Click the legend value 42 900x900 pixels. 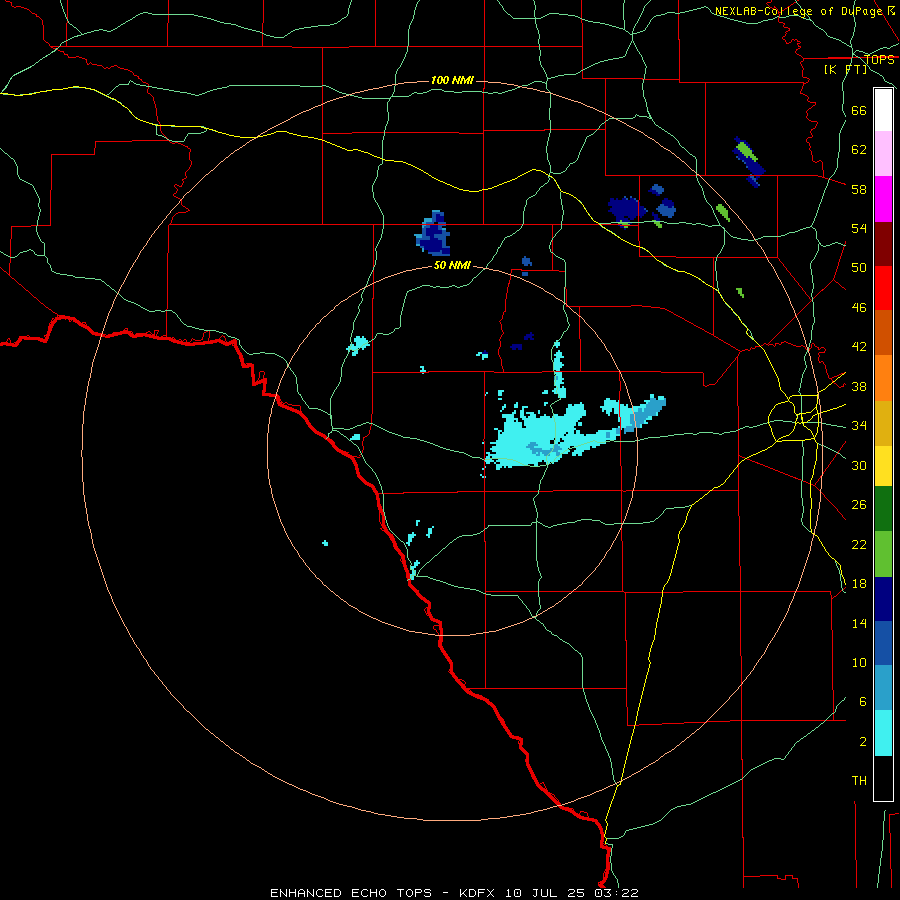(859, 347)
